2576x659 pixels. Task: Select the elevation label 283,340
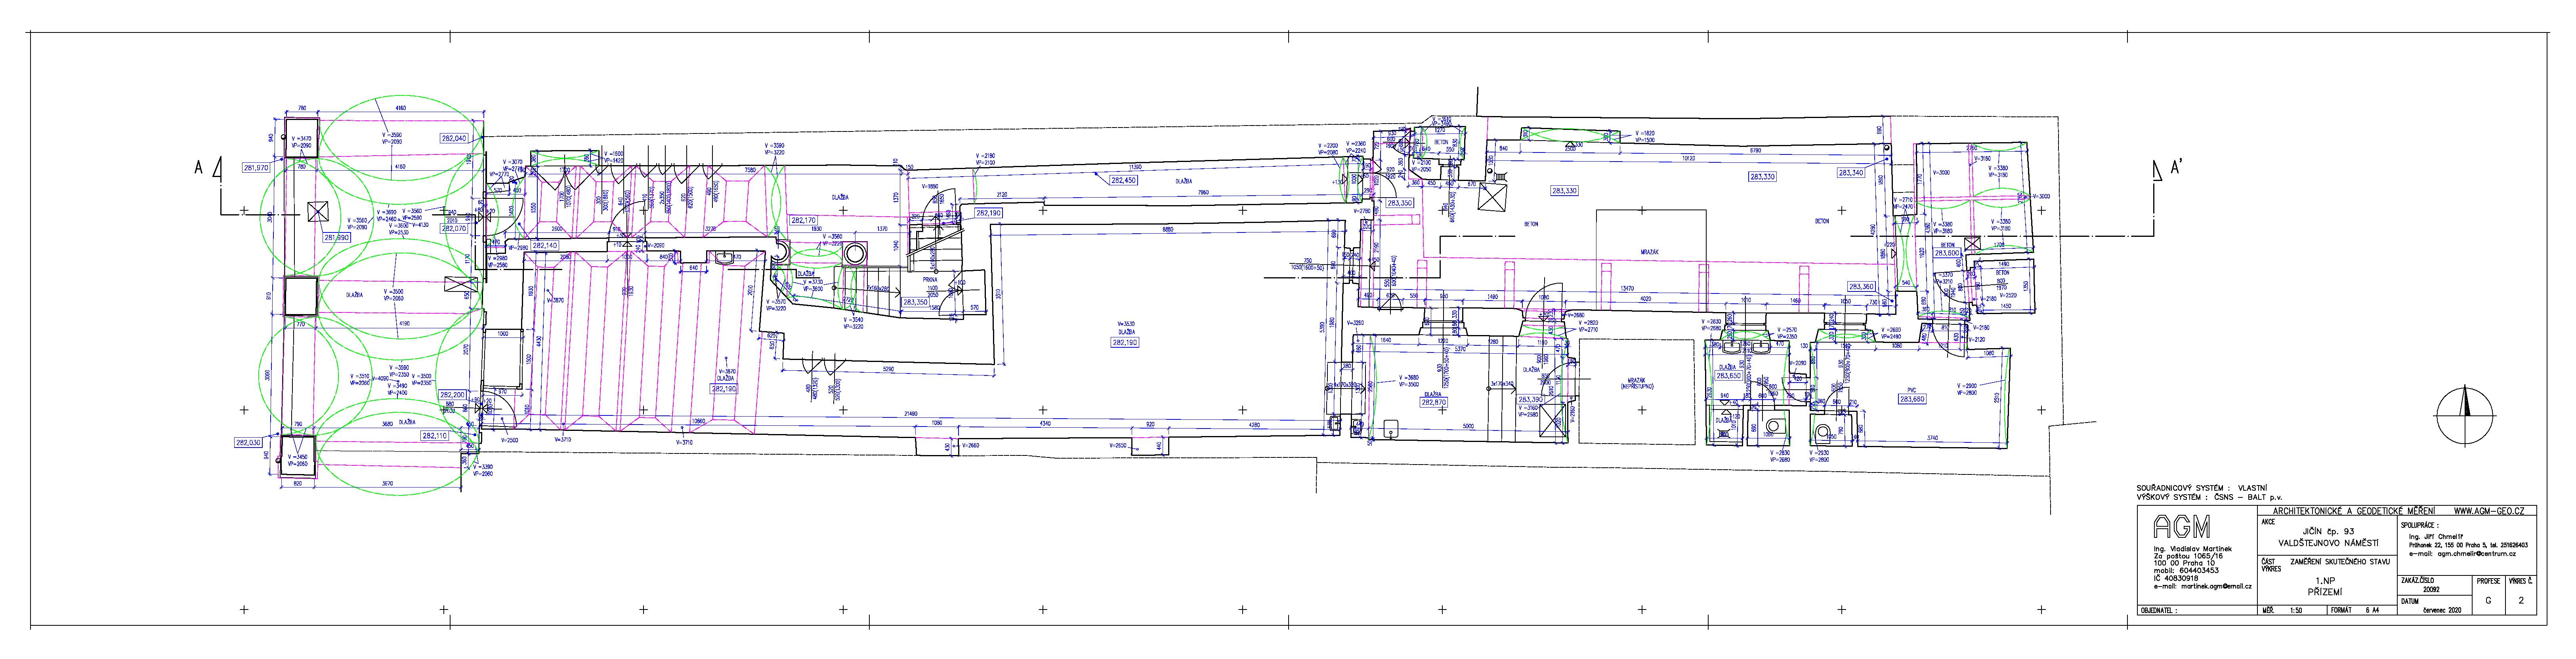pos(1851,173)
